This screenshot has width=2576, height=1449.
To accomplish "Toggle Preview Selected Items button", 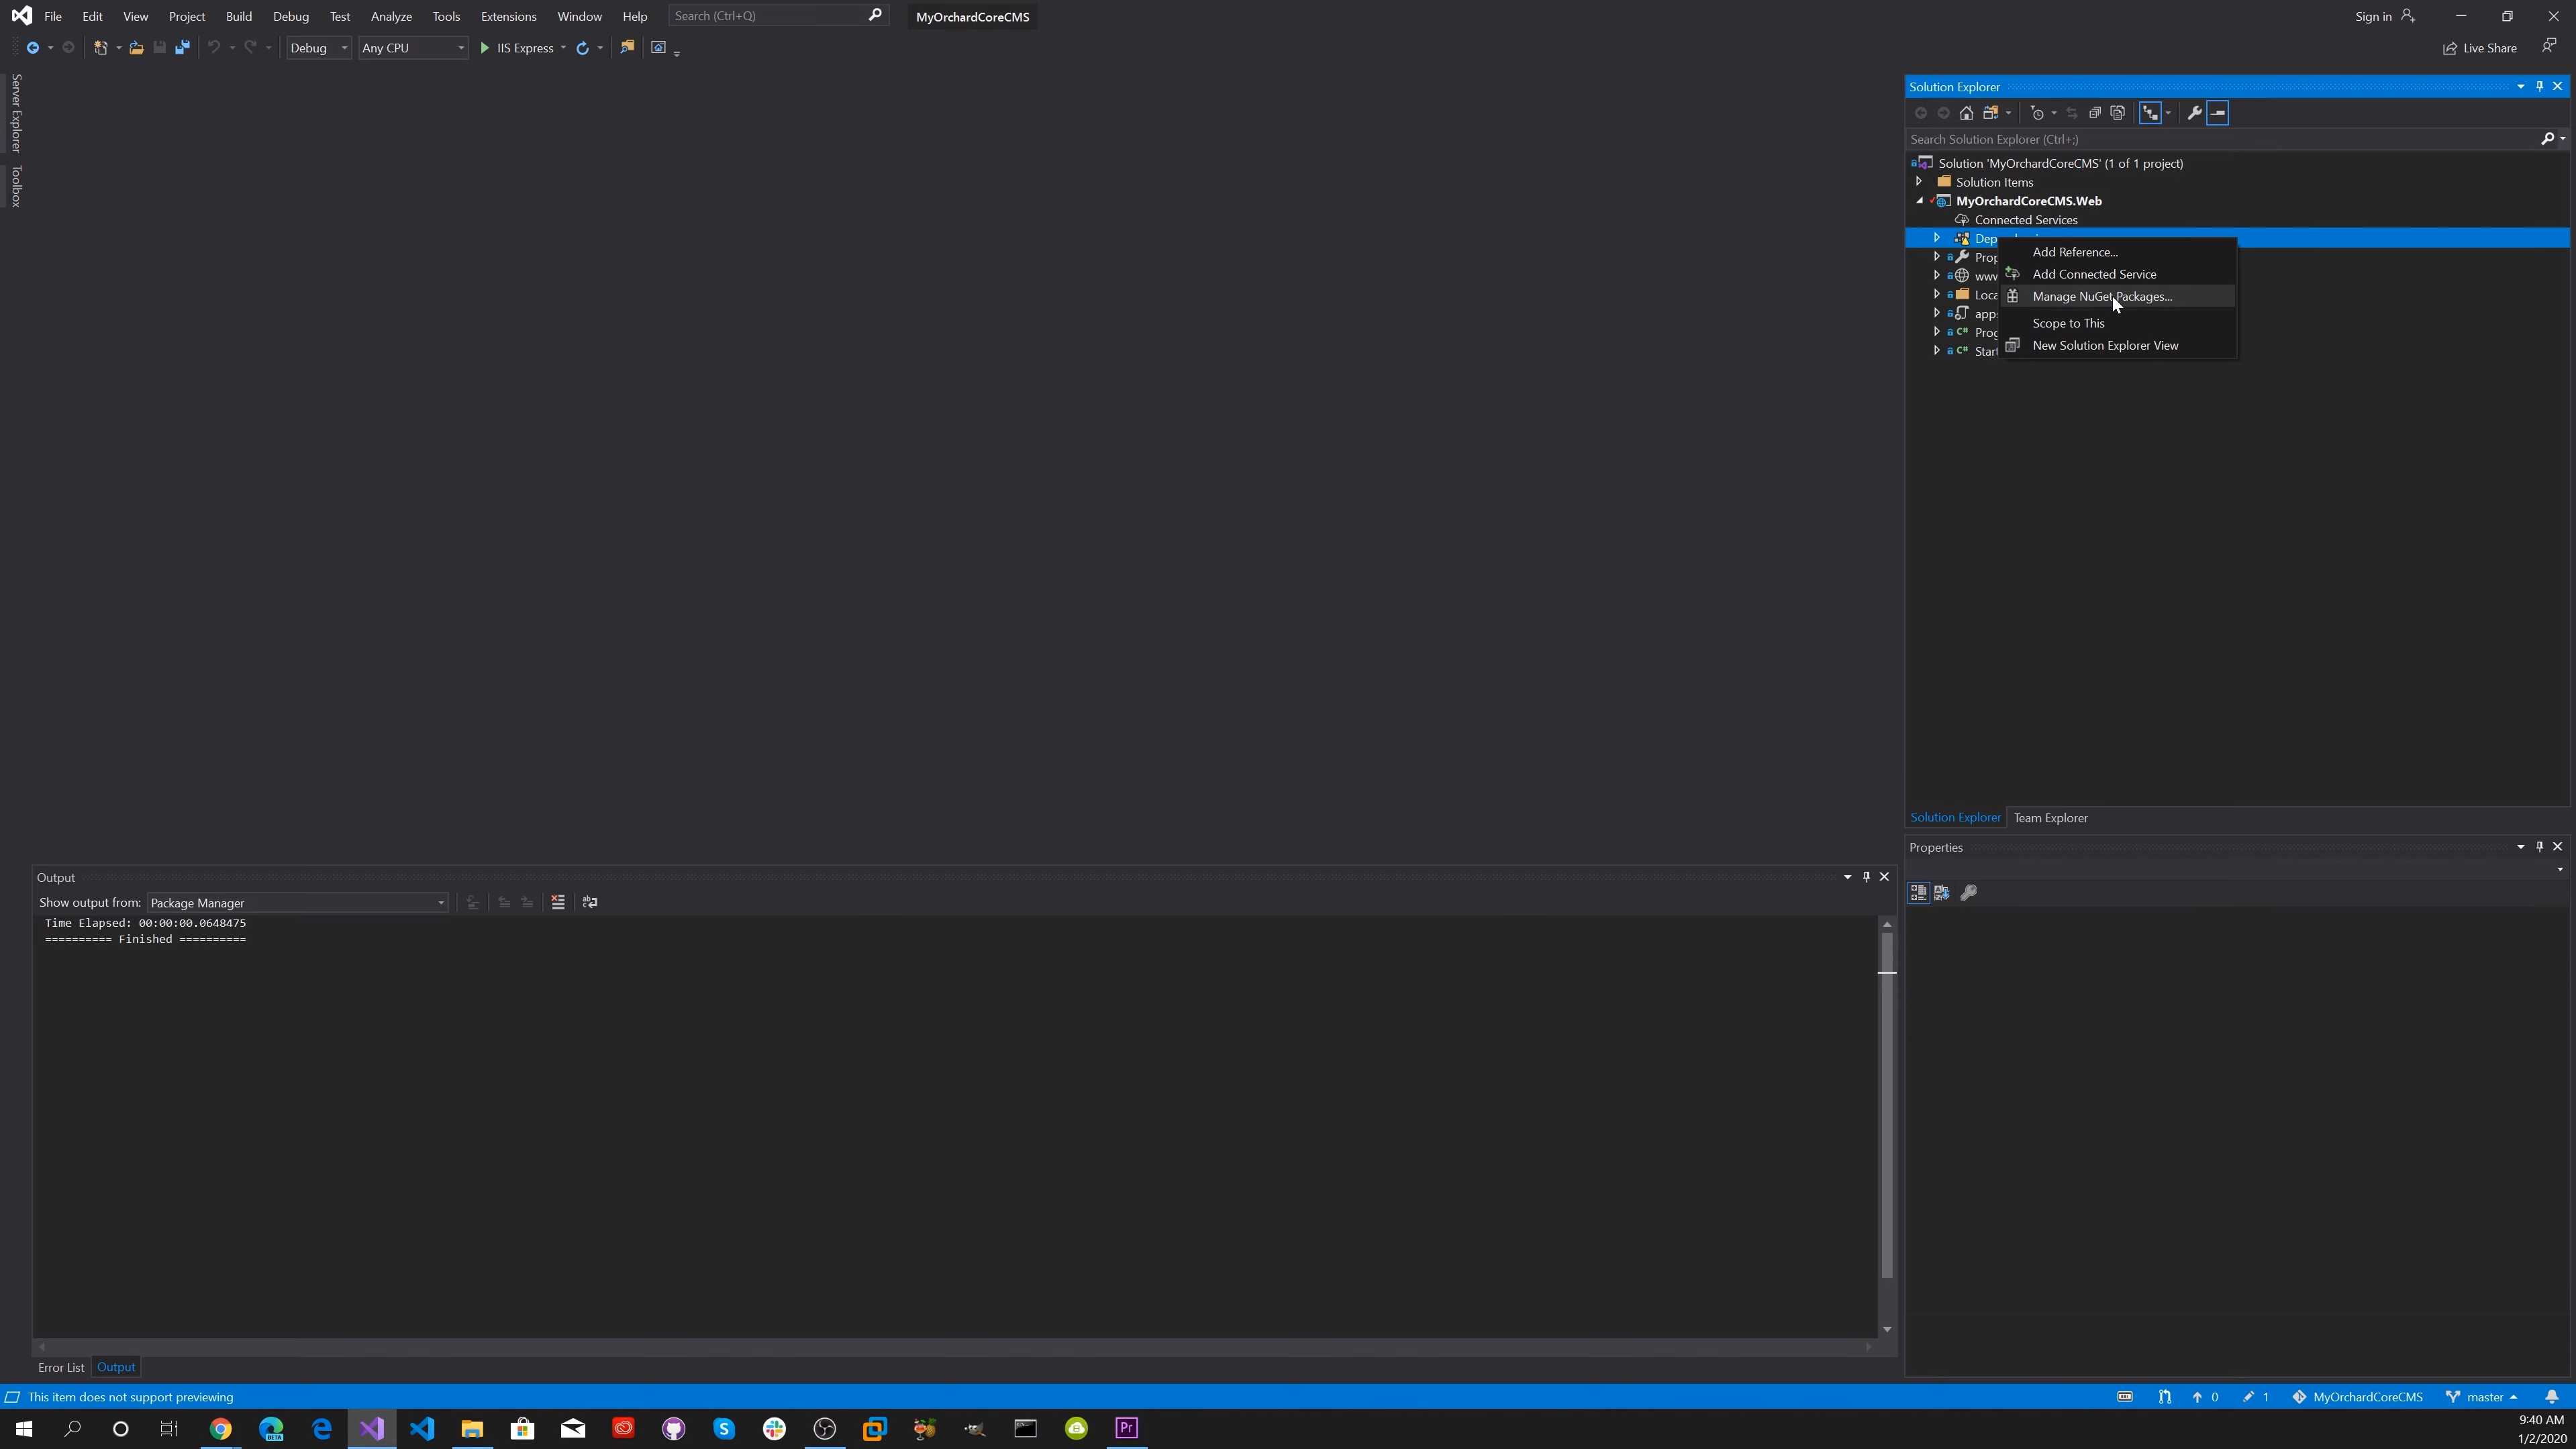I will coord(2218,113).
